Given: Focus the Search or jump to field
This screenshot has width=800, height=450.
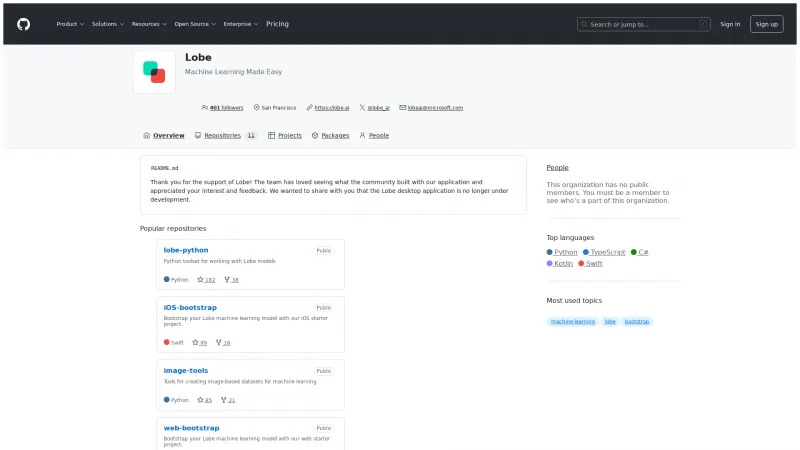Looking at the screenshot, I should [643, 24].
